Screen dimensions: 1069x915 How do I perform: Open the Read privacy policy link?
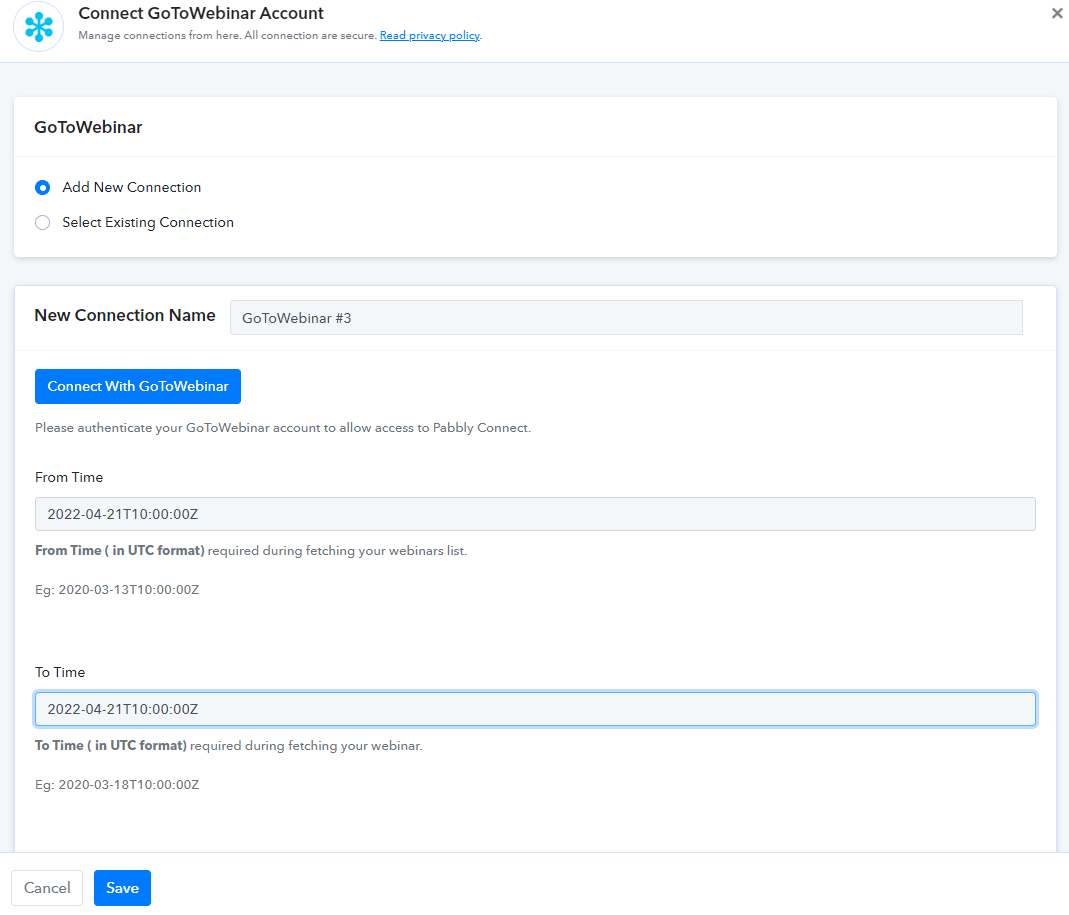(430, 35)
